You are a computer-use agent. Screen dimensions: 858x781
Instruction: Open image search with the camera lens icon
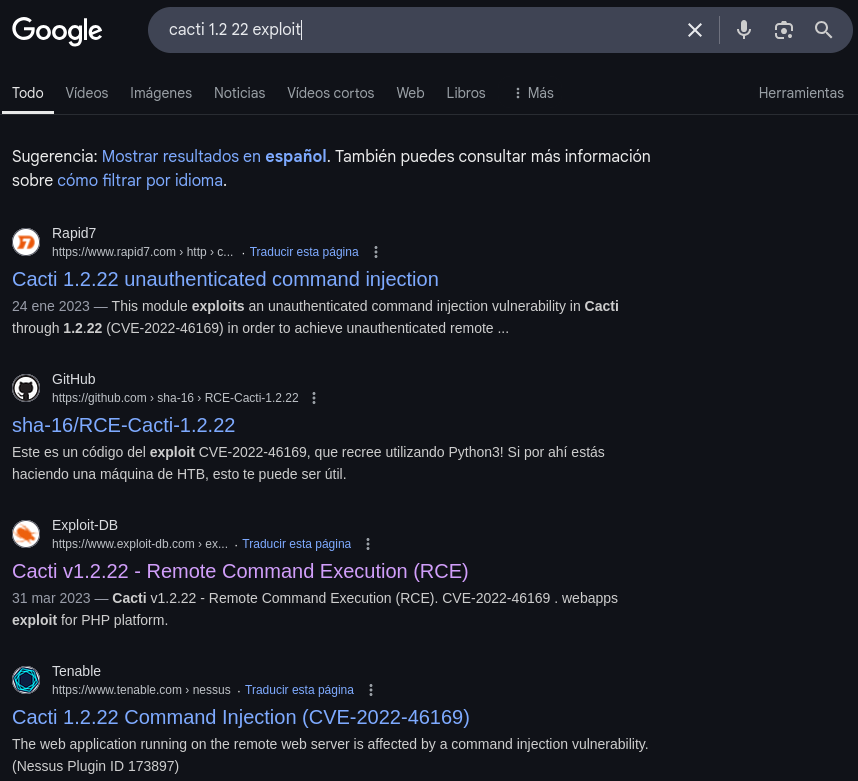(784, 30)
